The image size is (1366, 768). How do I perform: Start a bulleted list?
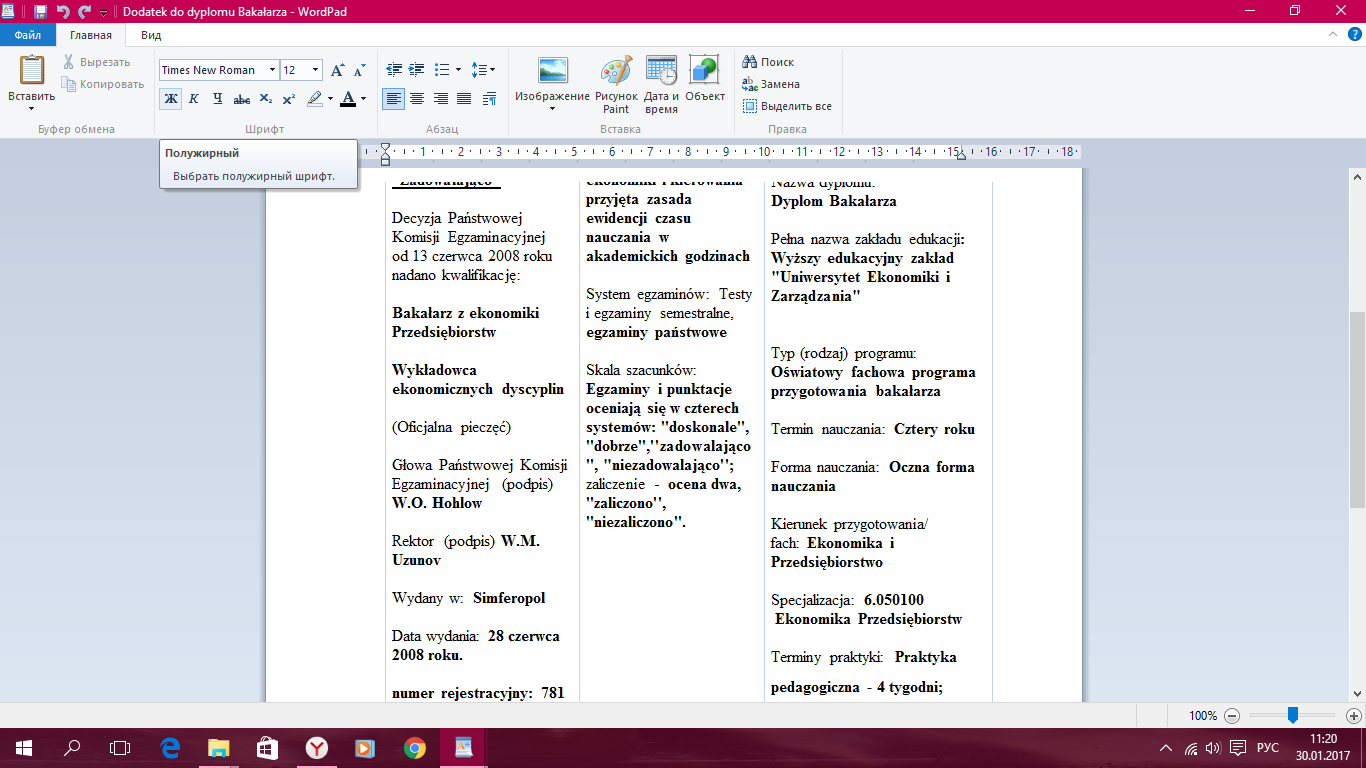pos(448,70)
